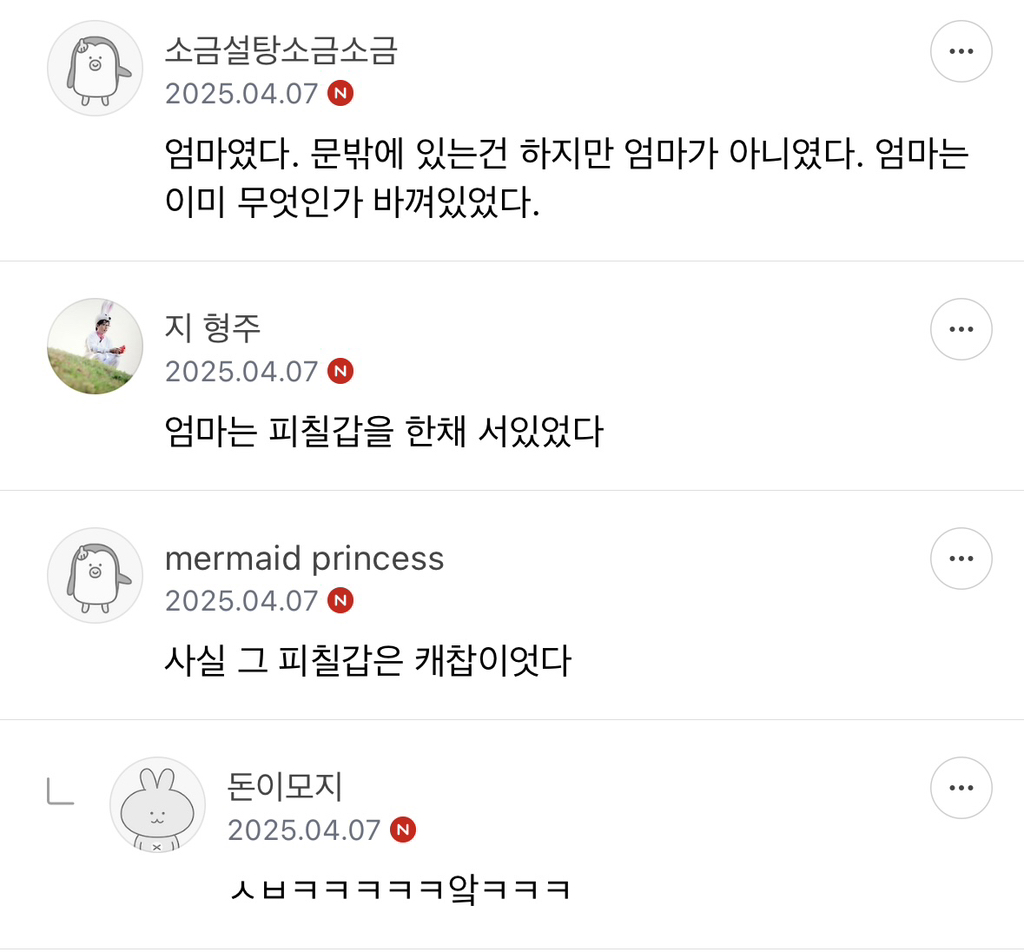Image resolution: width=1024 pixels, height=952 pixels.
Task: Click the N badge on 돈이모지's reply
Action: [403, 830]
